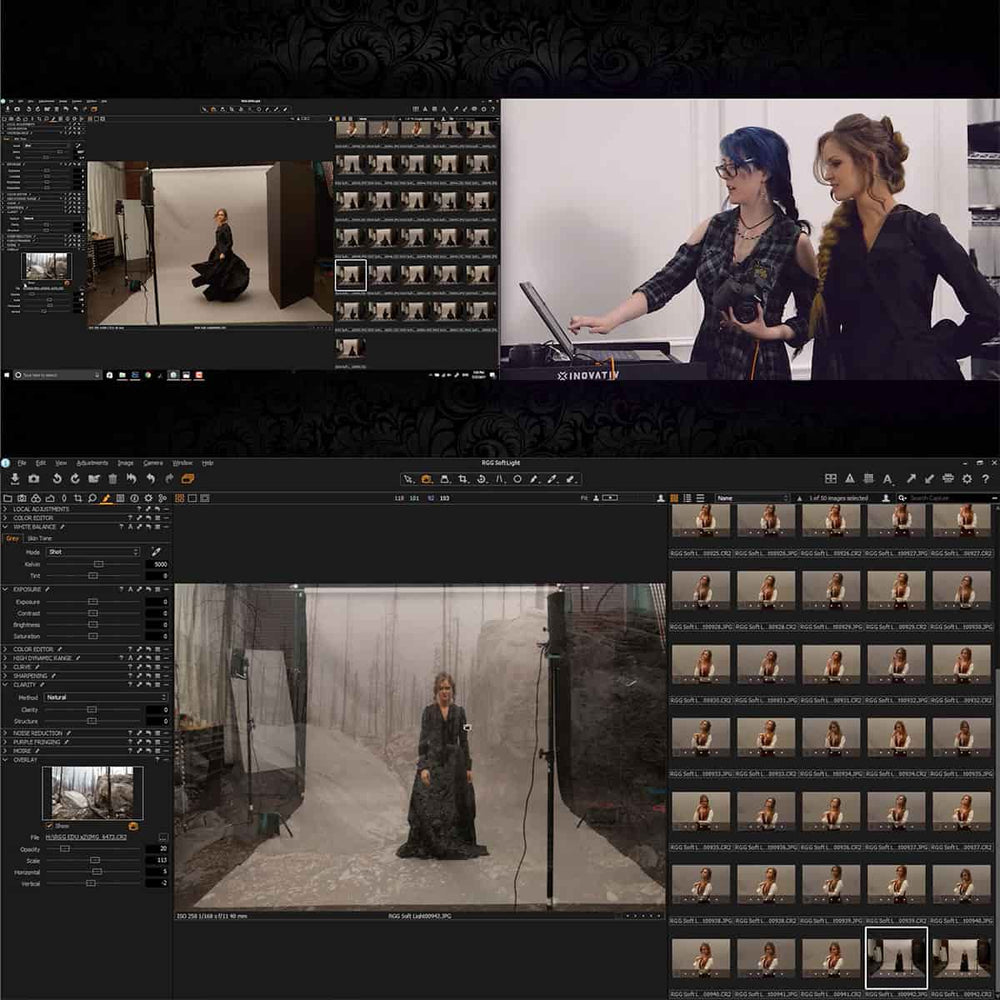The height and width of the screenshot is (1000, 1000).
Task: Pick white balance with the eyedropper icon
Action: 156,551
